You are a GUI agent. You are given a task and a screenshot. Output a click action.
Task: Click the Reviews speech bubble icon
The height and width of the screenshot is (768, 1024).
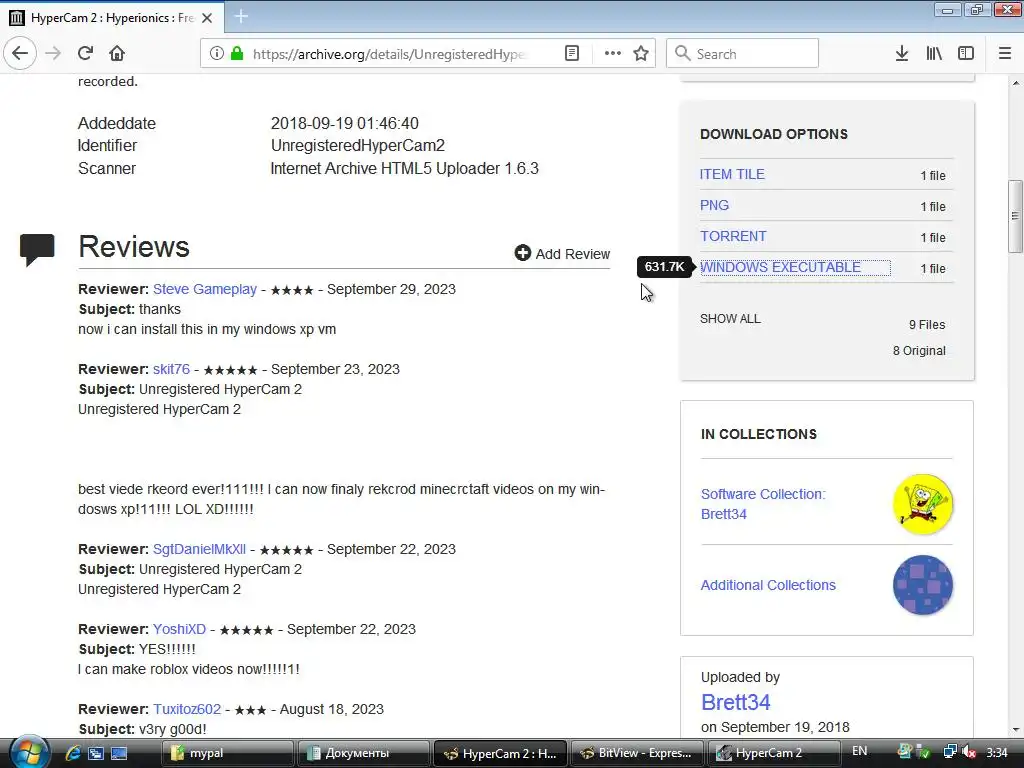(x=37, y=249)
